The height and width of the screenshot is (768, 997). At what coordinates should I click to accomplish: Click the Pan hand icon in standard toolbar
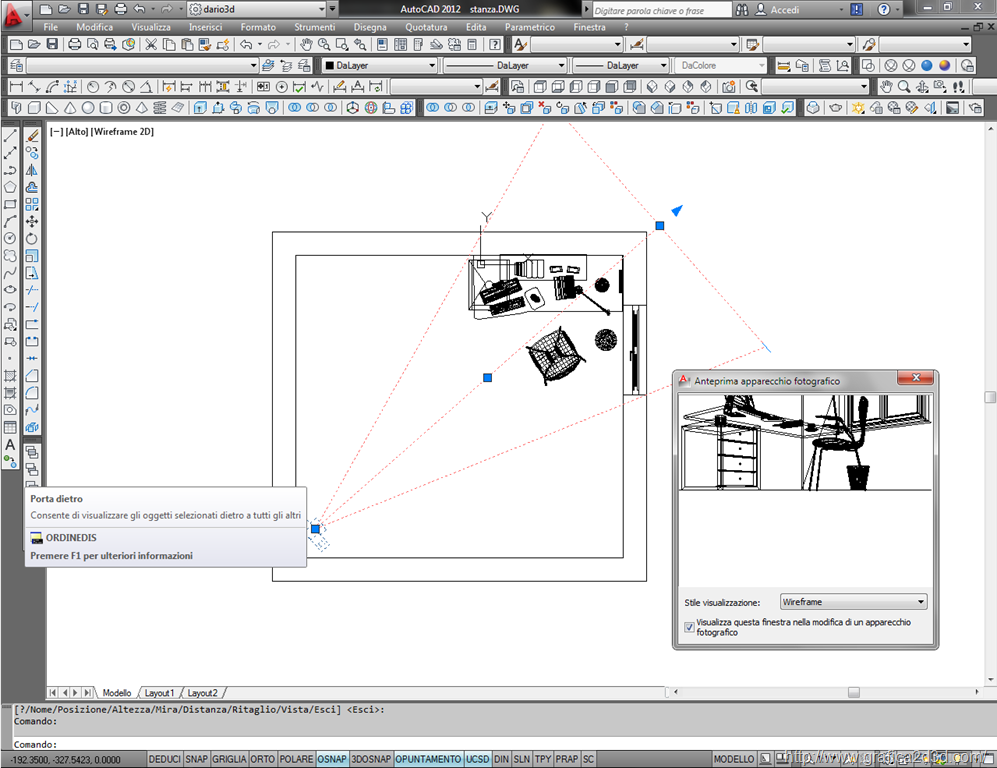pos(306,45)
